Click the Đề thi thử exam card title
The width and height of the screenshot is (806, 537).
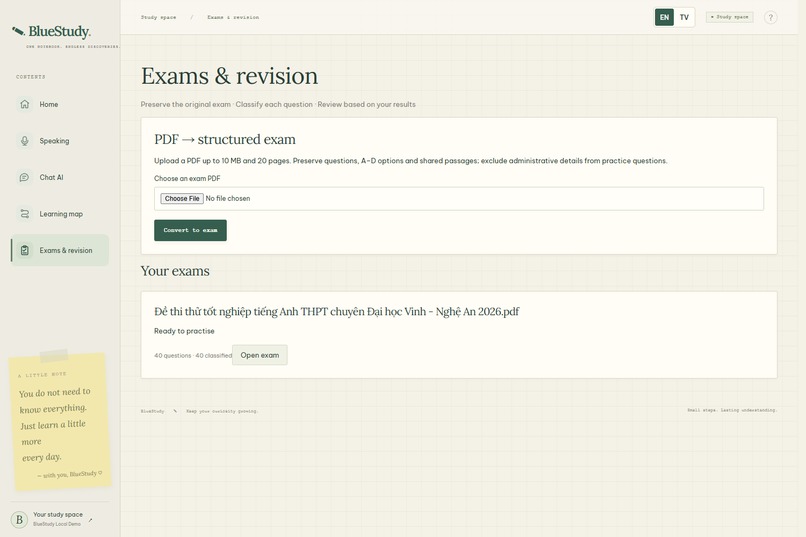337,311
